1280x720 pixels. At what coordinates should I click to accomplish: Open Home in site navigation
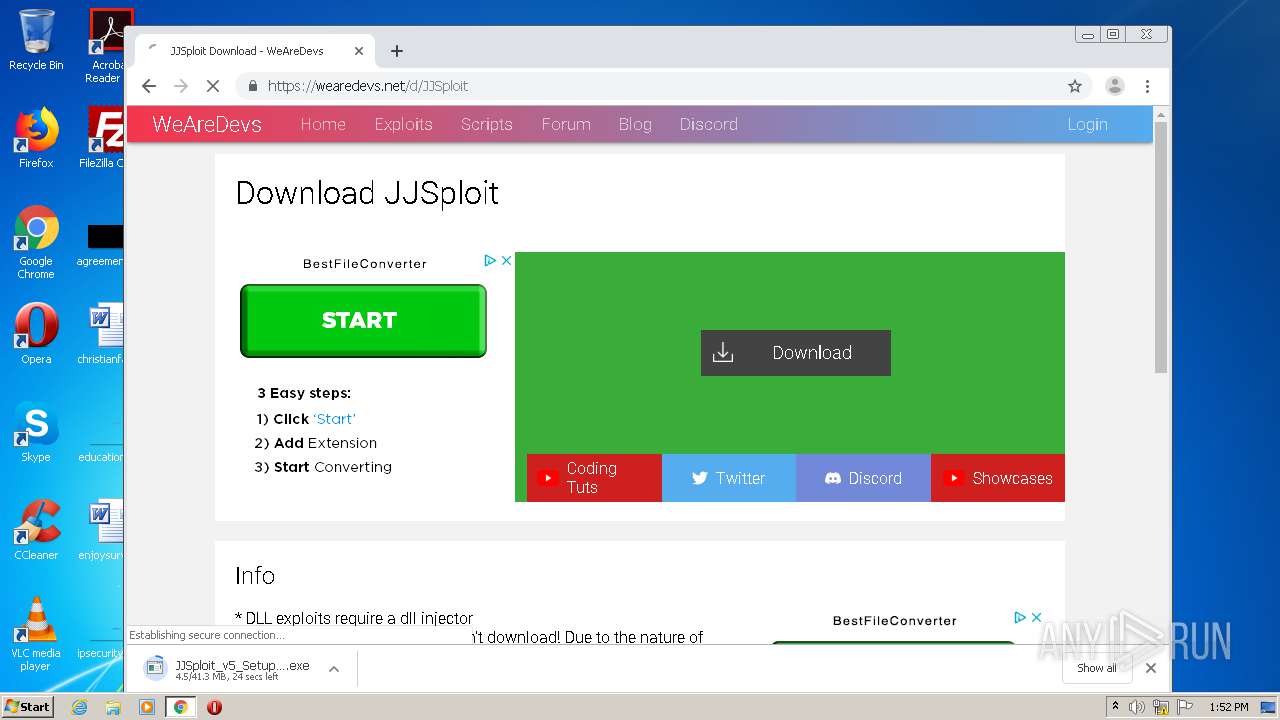coord(323,124)
